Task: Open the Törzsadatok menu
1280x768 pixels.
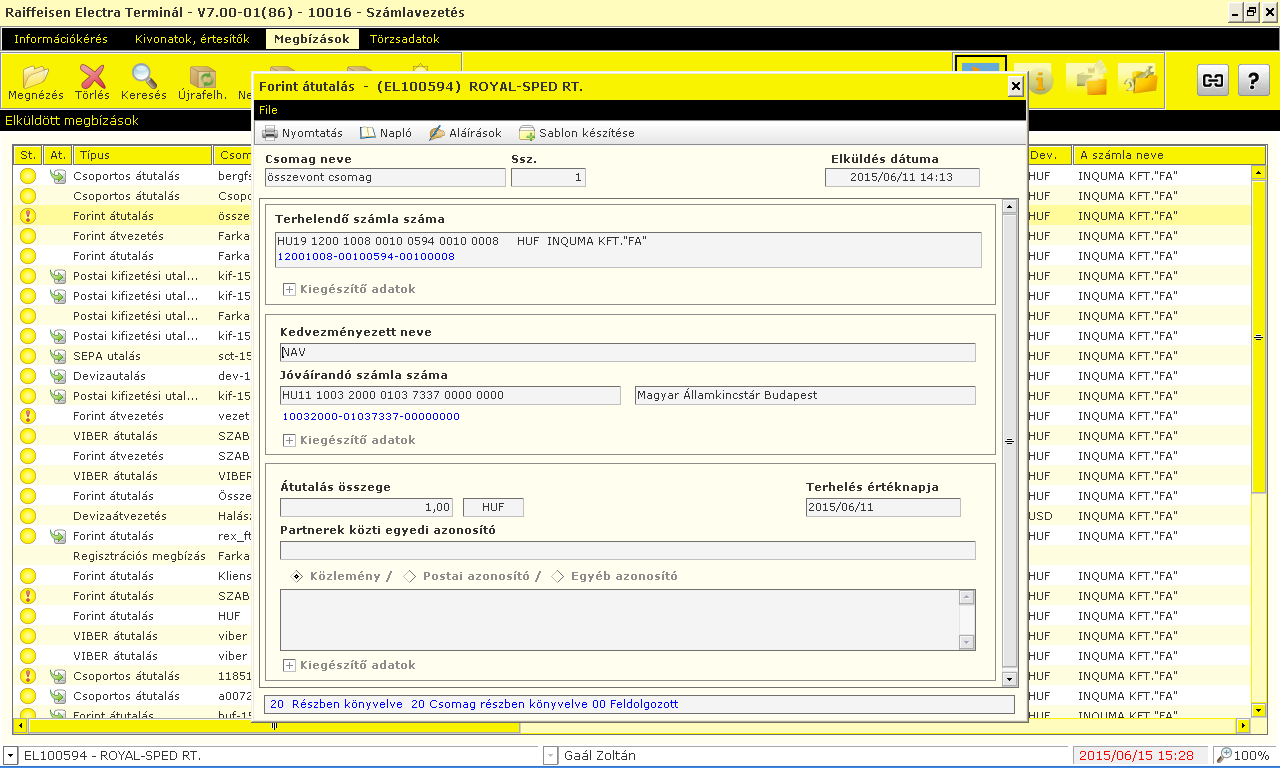Action: pos(405,39)
